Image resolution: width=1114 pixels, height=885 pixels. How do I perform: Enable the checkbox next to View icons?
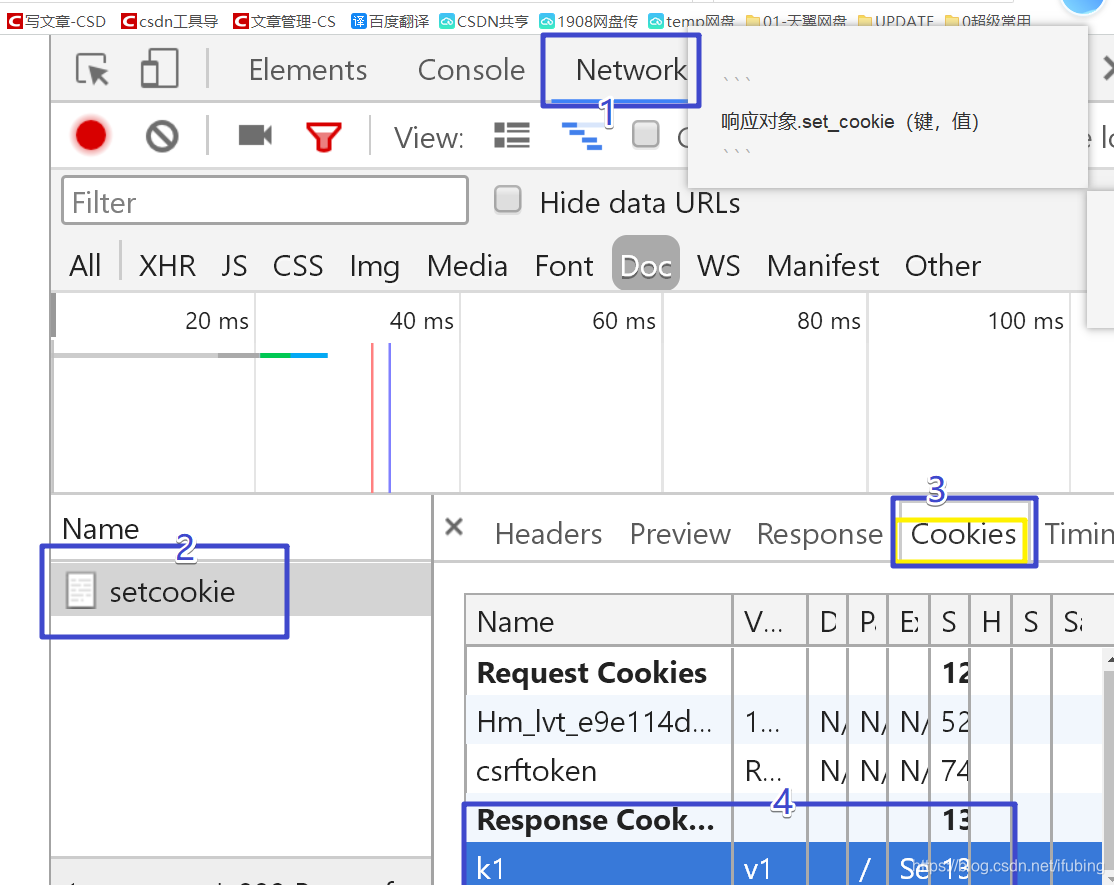pyautogui.click(x=645, y=134)
